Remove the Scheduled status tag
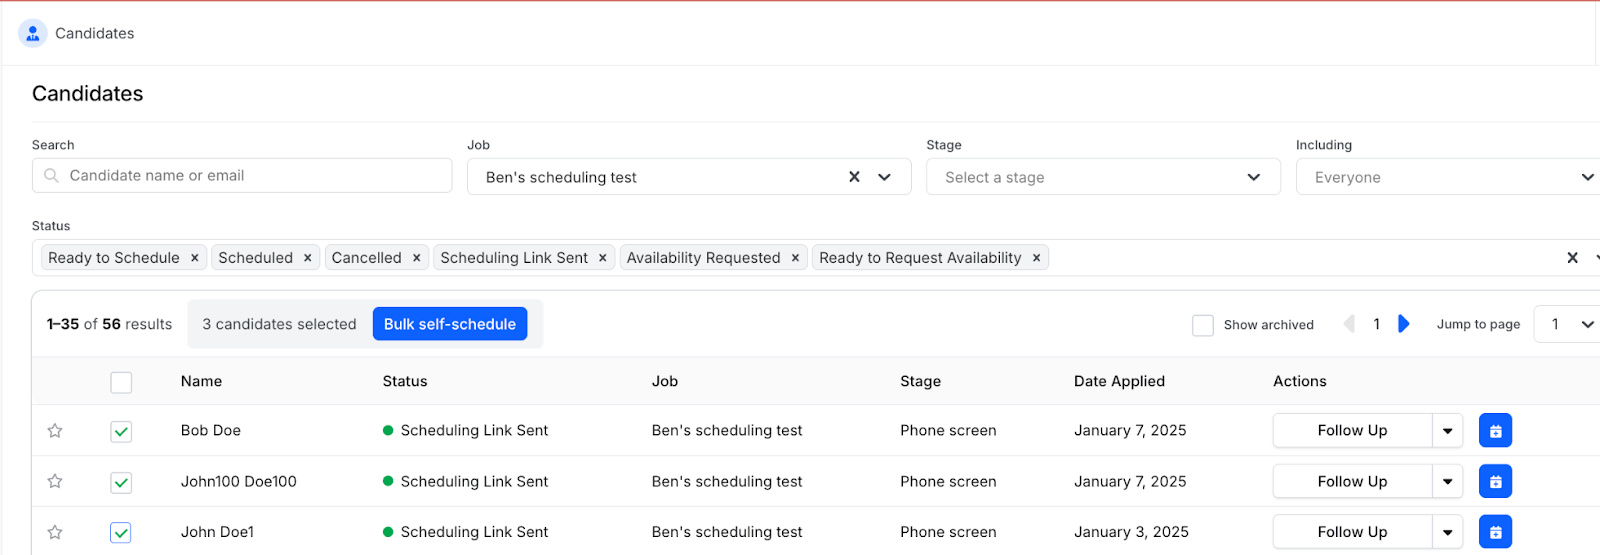The width and height of the screenshot is (1600, 555). tap(308, 258)
